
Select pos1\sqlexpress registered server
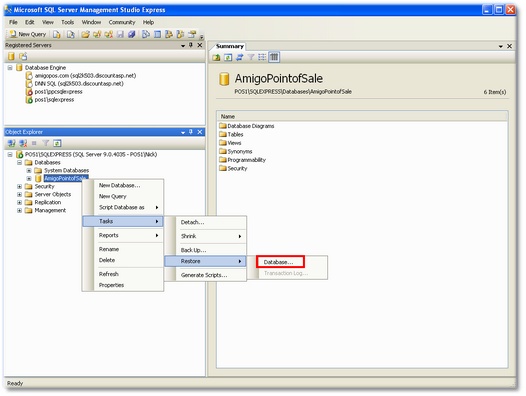click(54, 100)
